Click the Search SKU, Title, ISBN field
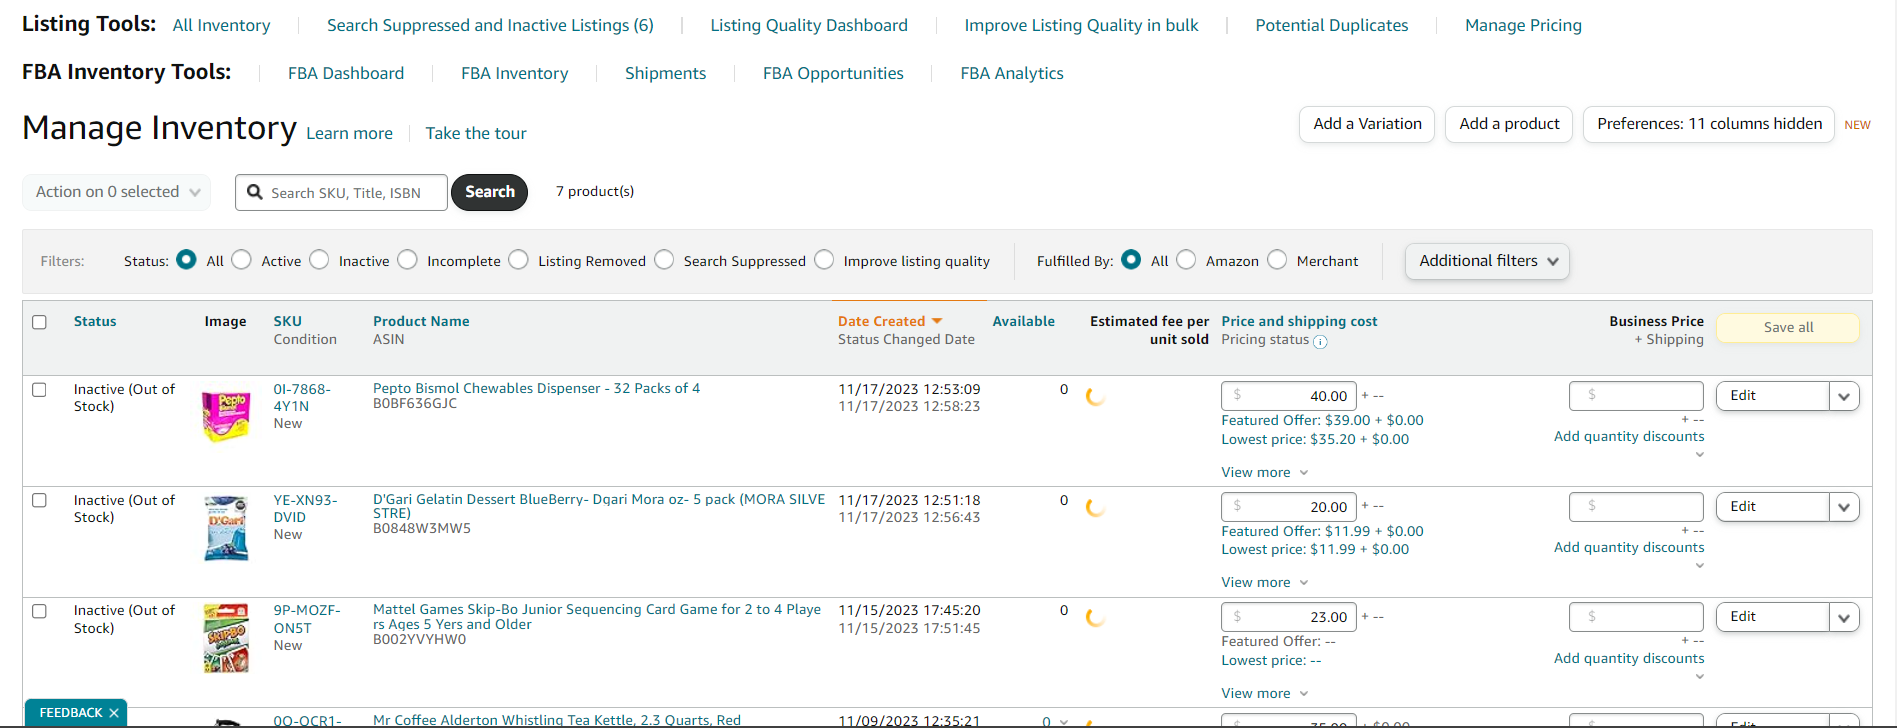 tap(341, 192)
